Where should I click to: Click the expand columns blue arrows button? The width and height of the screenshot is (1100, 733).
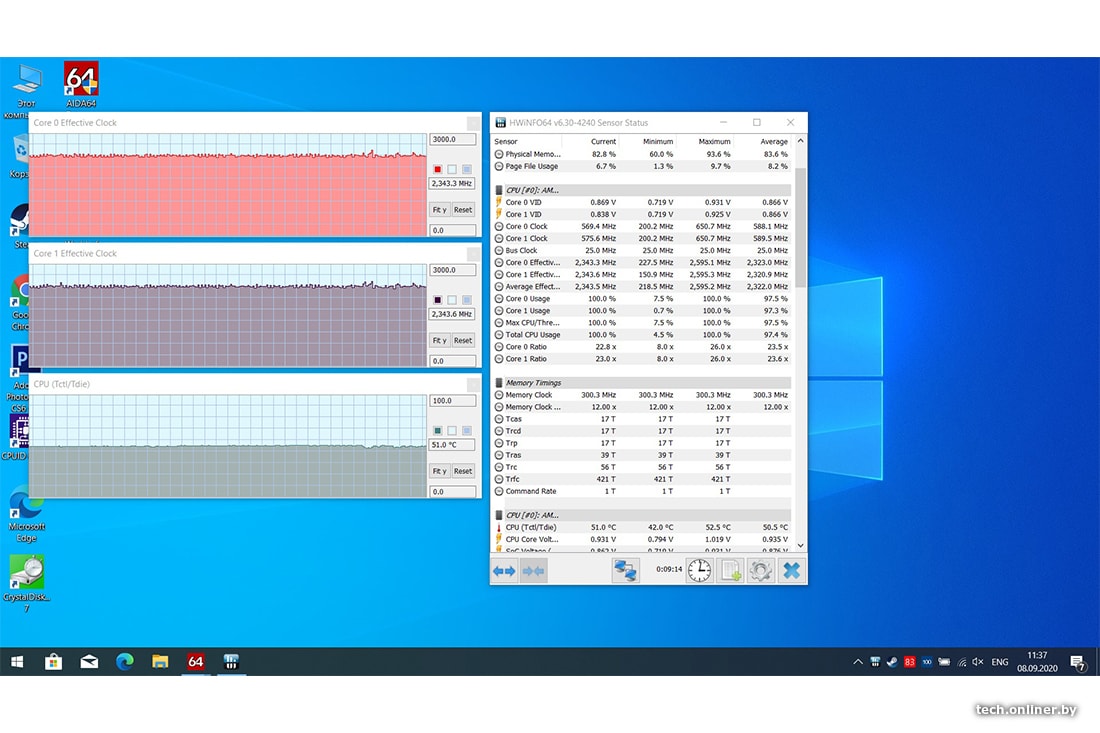504,571
